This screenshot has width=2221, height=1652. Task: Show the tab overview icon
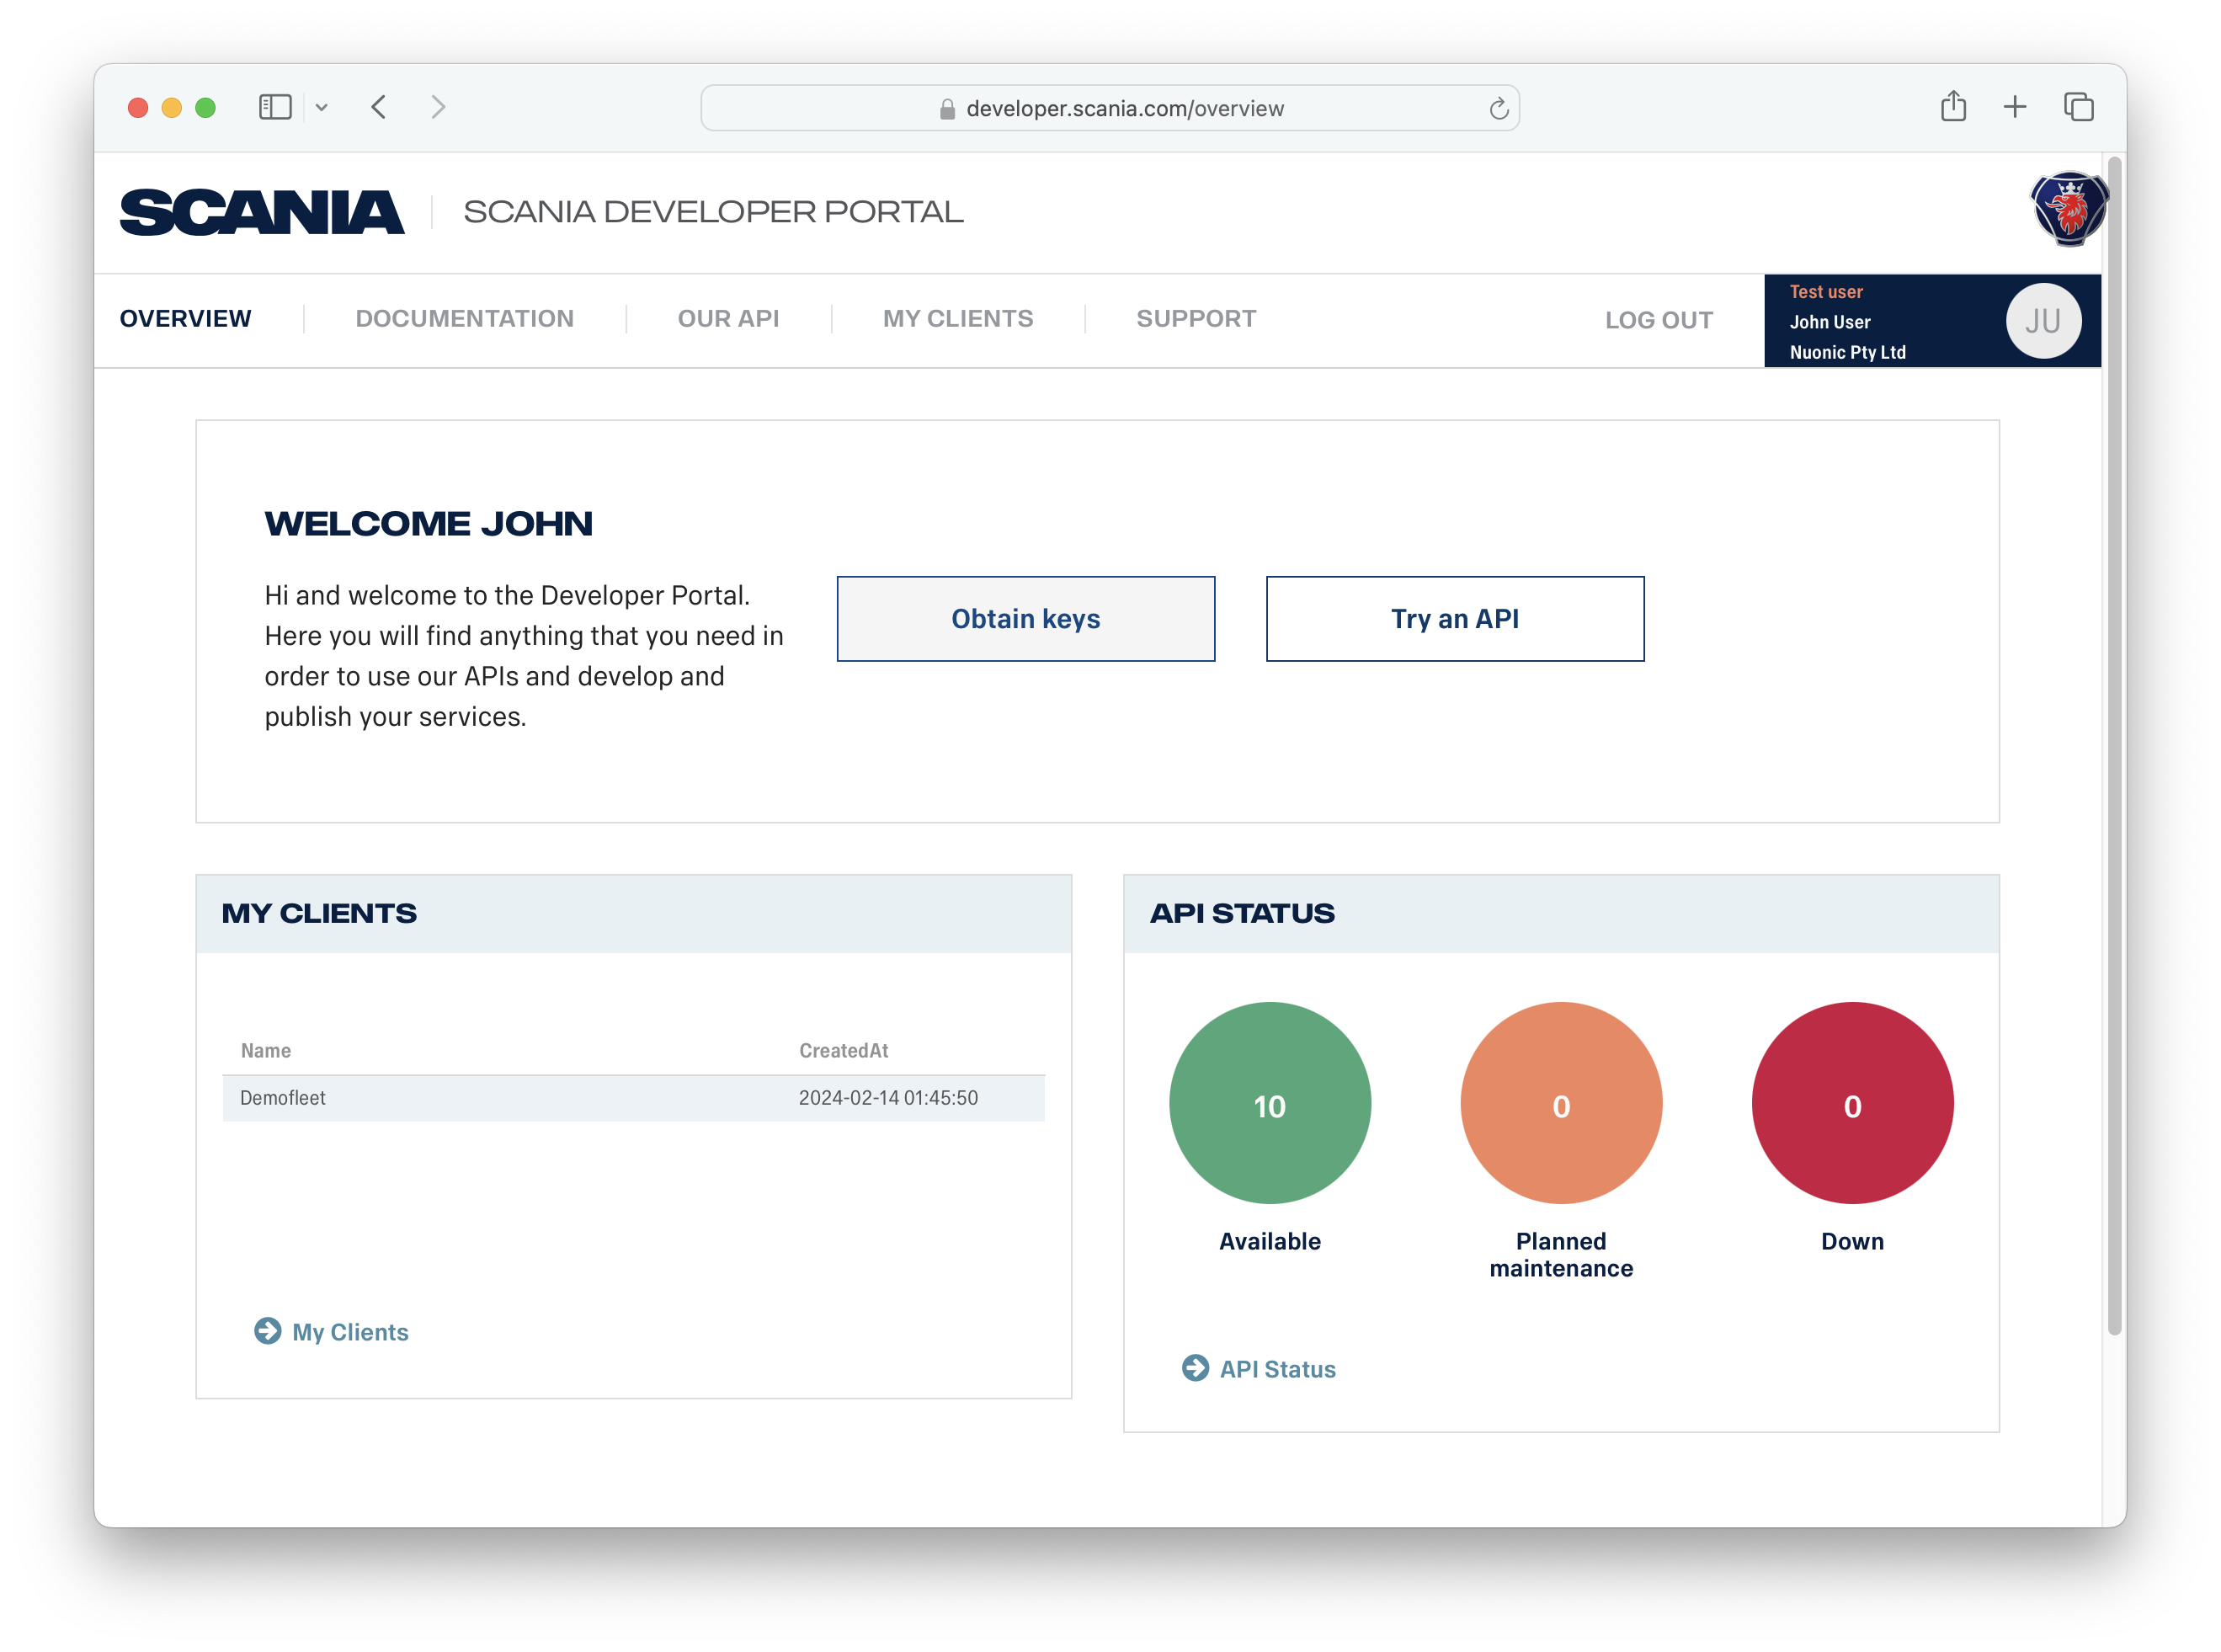pyautogui.click(x=2078, y=107)
